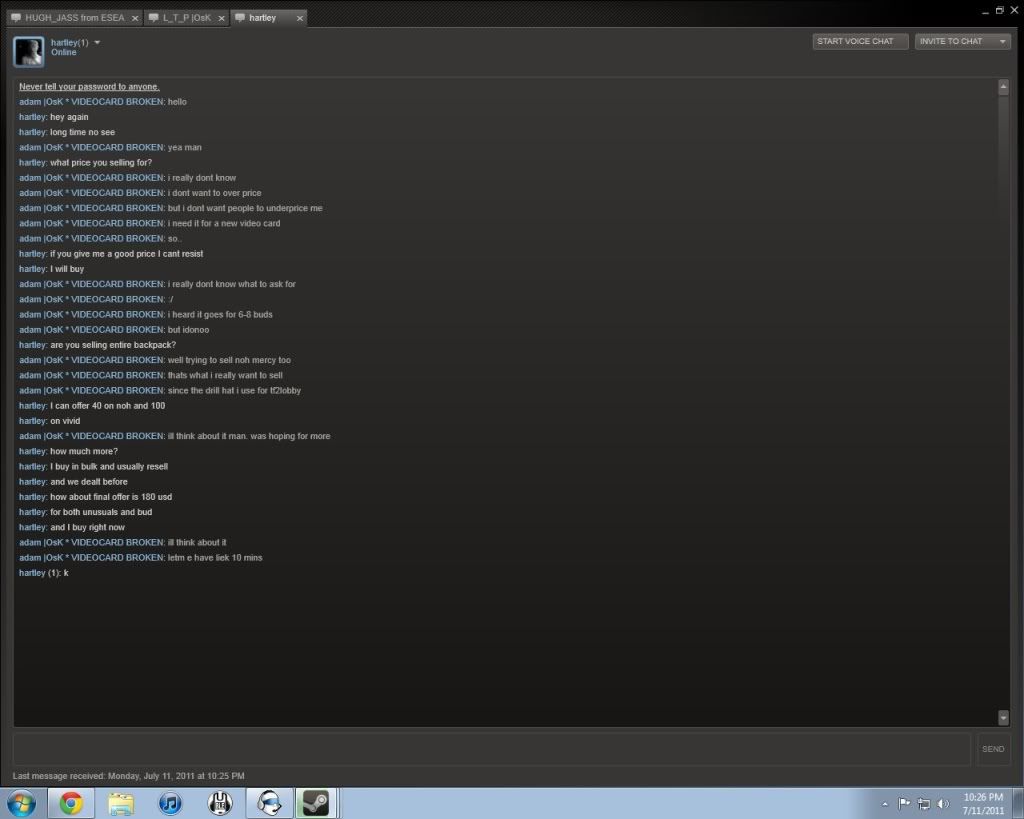Click the message 'and we dealt before'
This screenshot has width=1024, height=819.
[89, 482]
